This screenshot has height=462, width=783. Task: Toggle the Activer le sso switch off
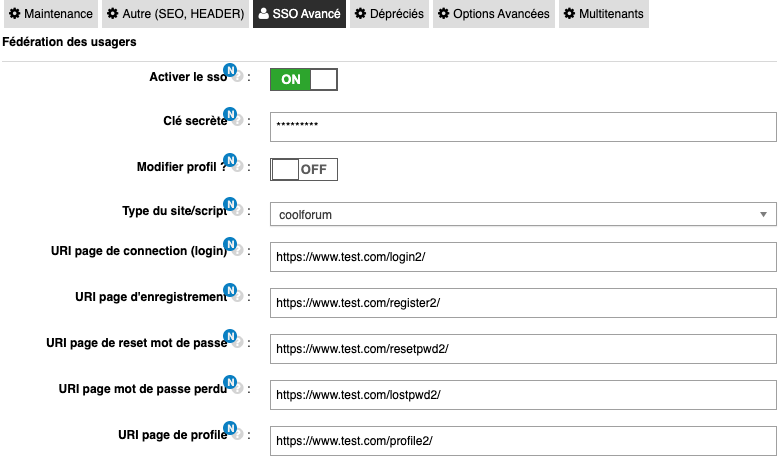click(x=304, y=79)
